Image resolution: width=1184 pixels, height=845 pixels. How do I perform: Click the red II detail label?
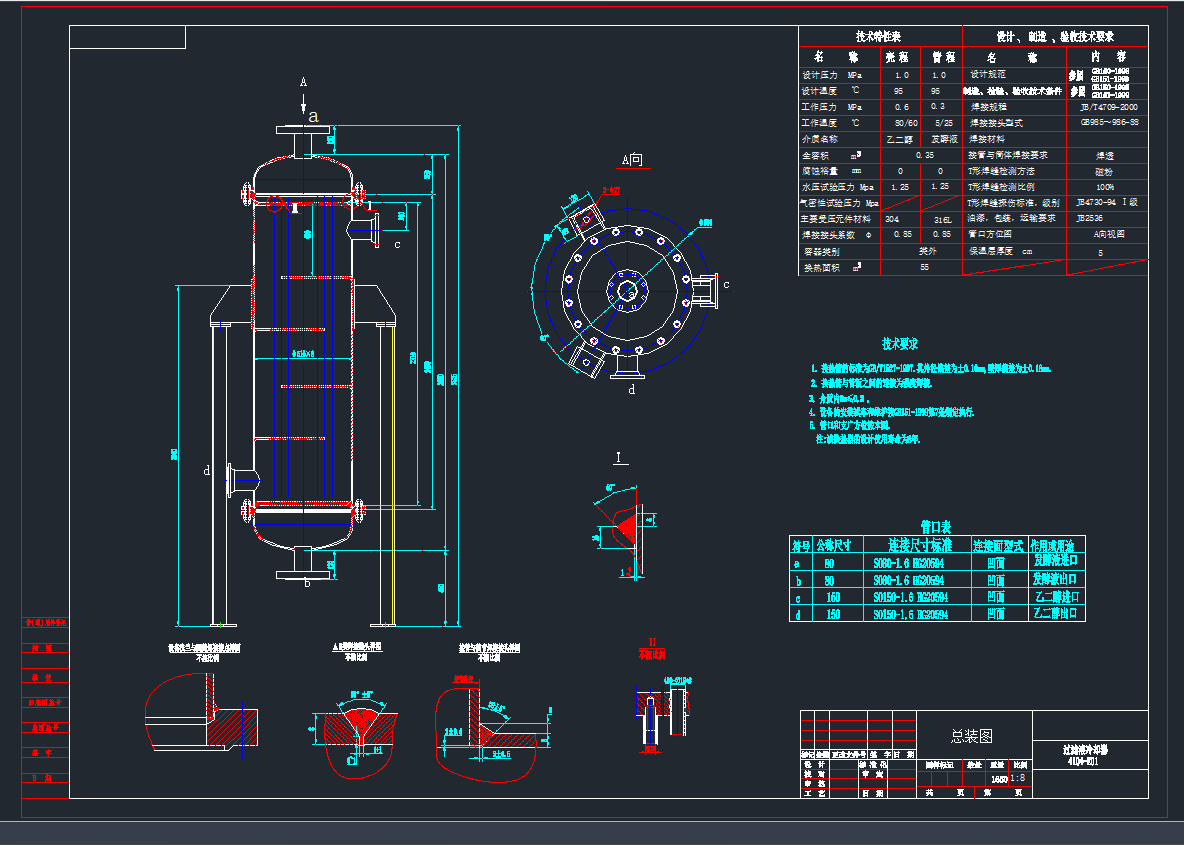coord(652,642)
